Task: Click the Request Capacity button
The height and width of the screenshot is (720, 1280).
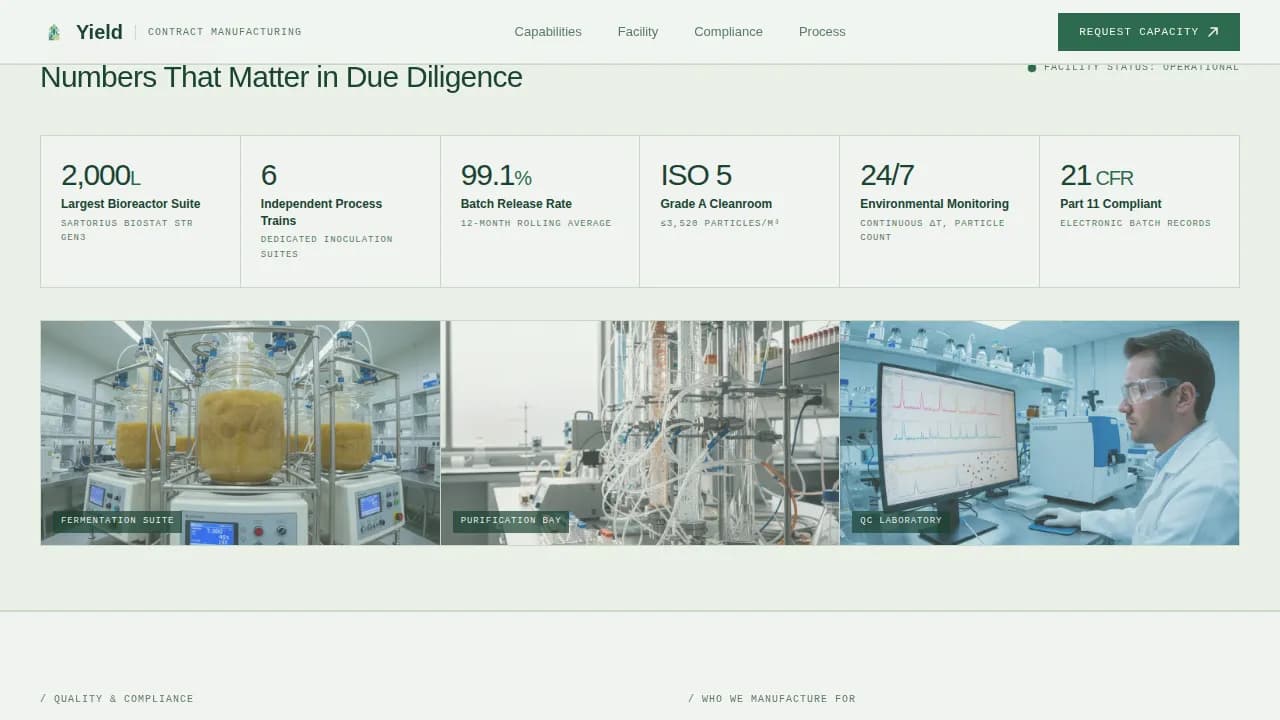Action: (1148, 31)
